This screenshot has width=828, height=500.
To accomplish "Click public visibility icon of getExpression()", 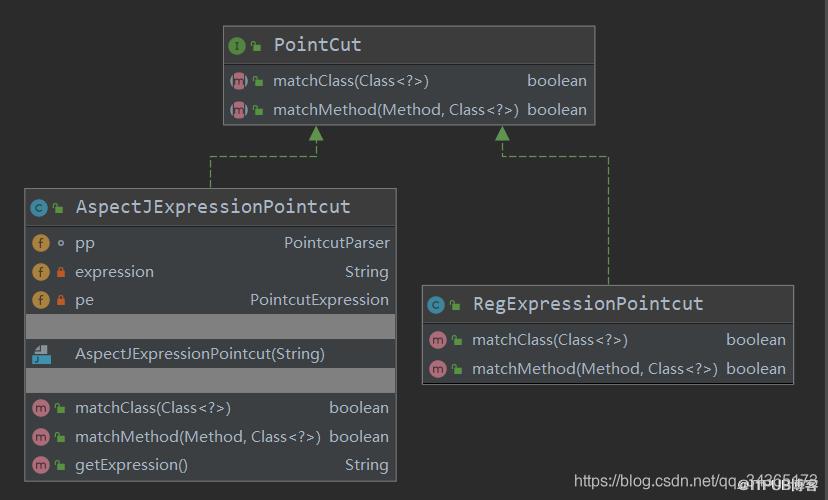I will click(x=60, y=466).
